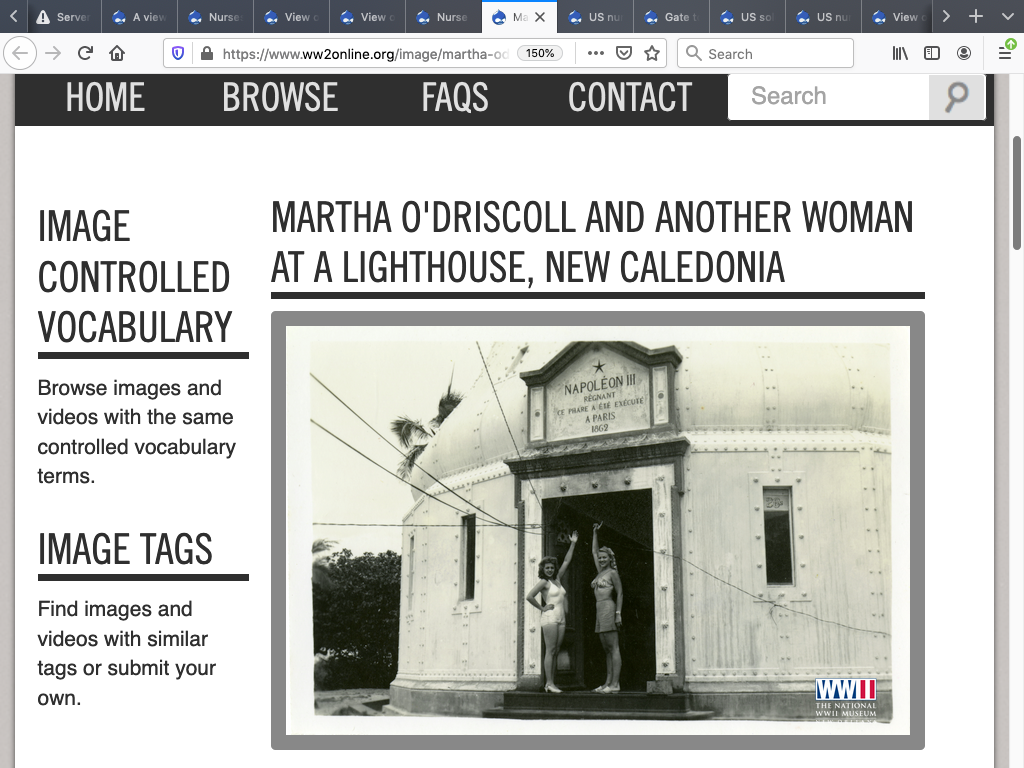The image size is (1024, 768).
Task: Click the site search magnifier button
Action: (x=956, y=97)
